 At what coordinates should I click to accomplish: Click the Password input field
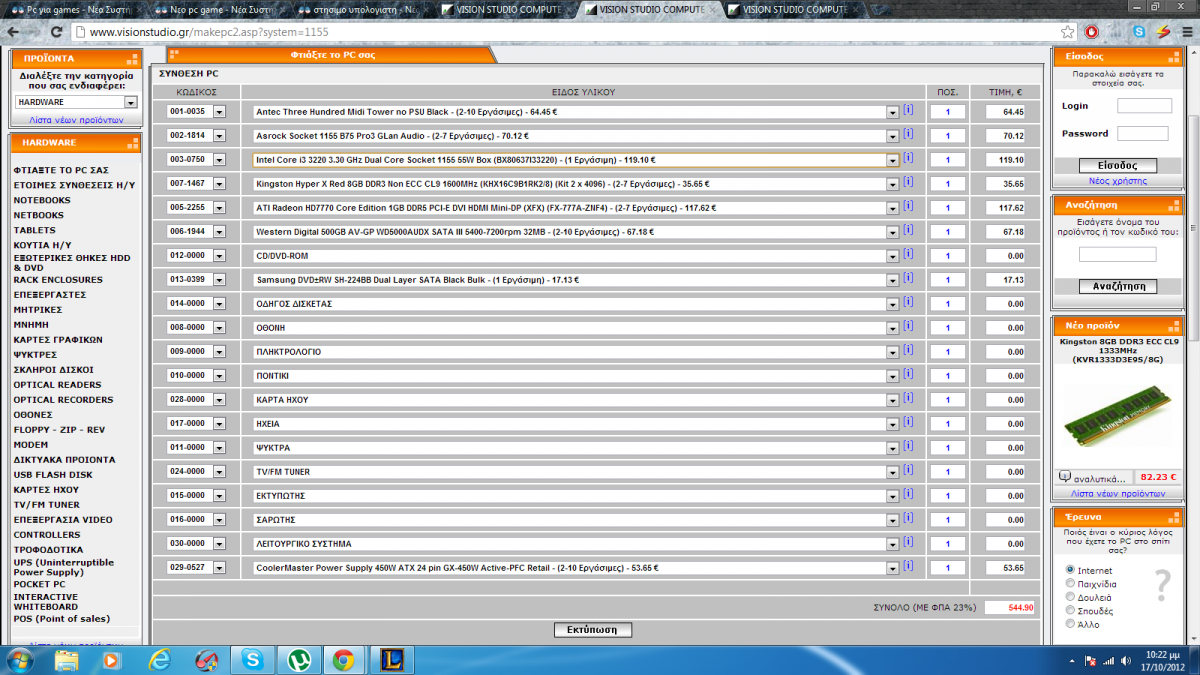(1142, 133)
